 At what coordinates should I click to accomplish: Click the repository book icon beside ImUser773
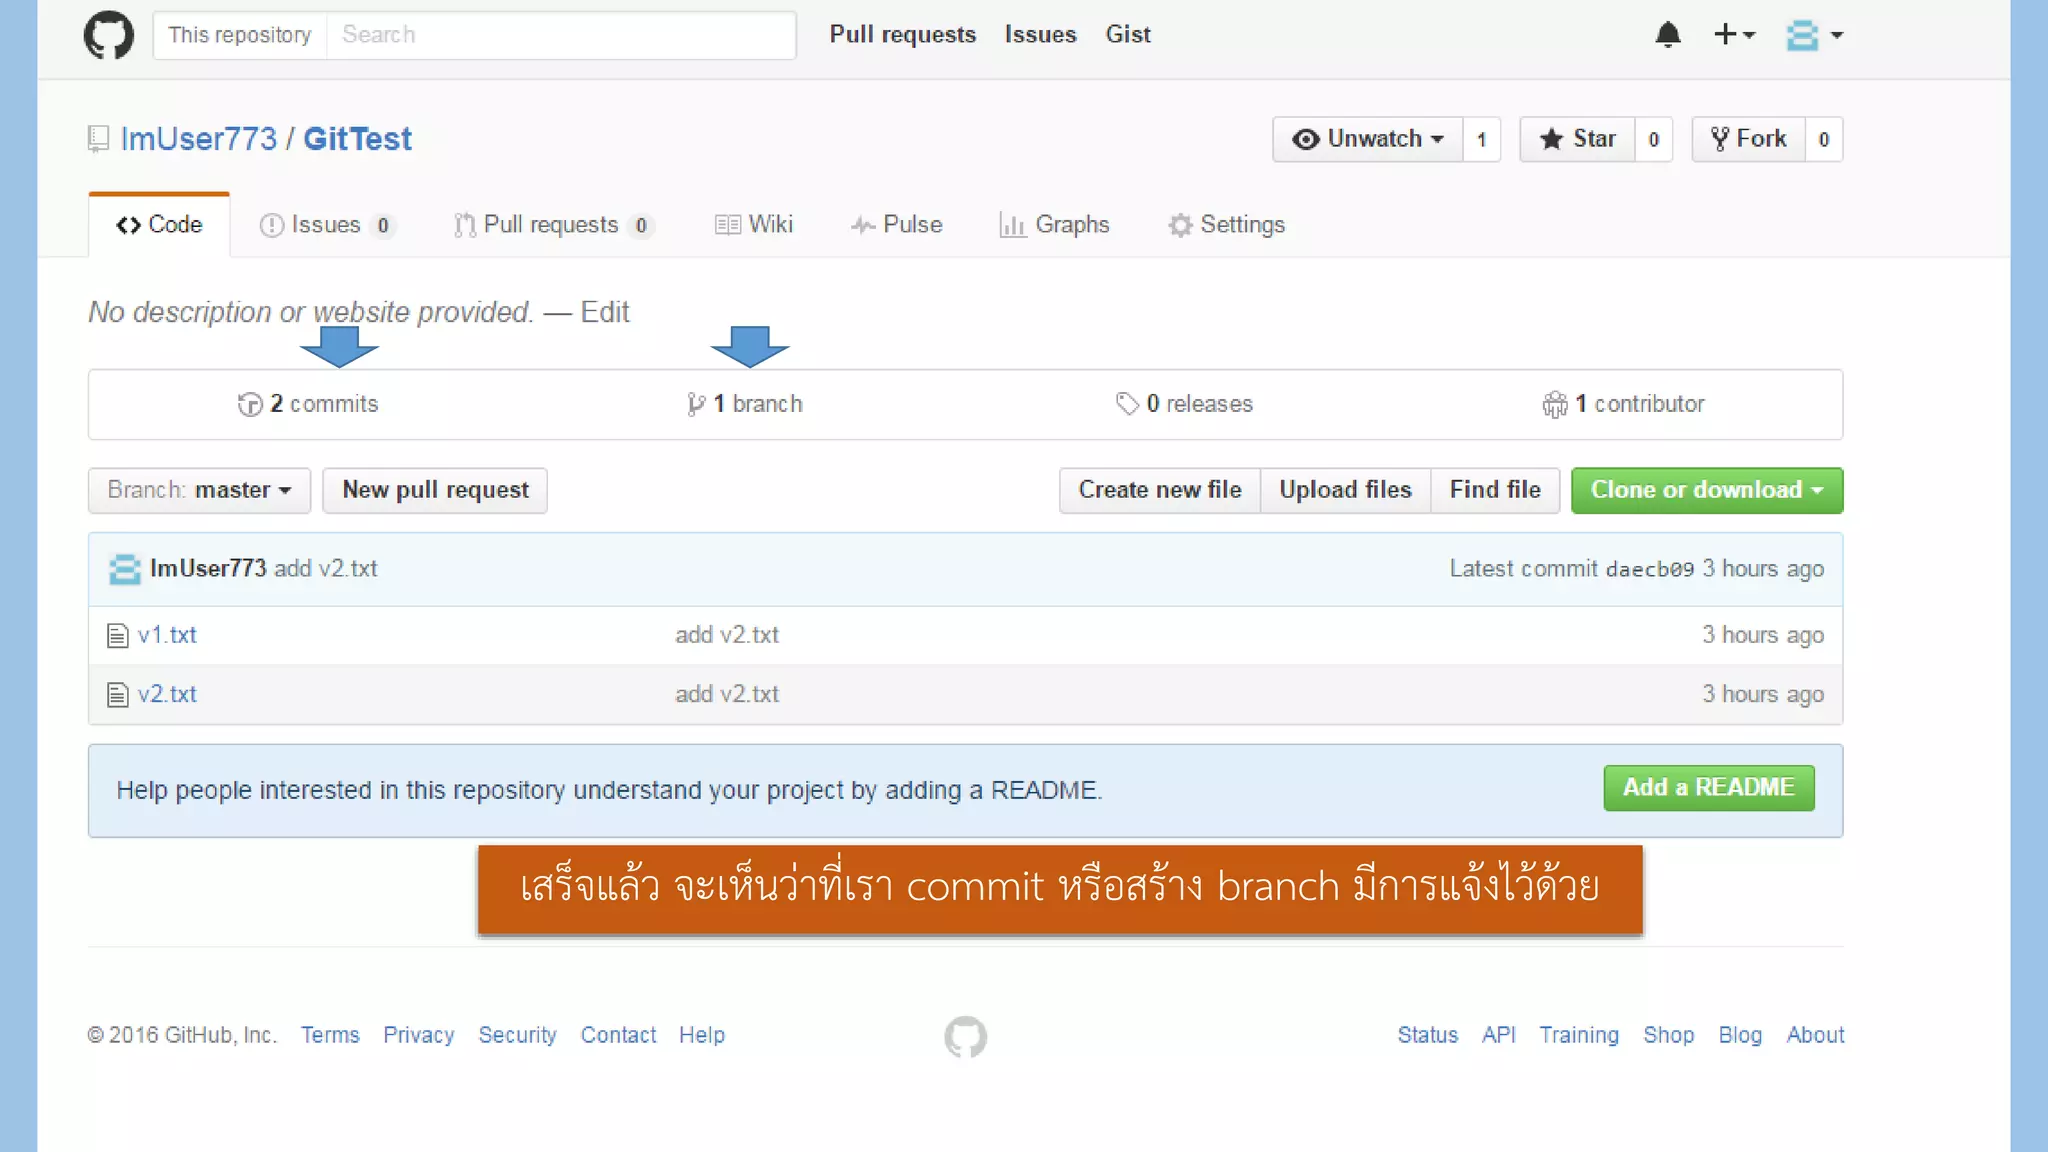click(x=98, y=139)
